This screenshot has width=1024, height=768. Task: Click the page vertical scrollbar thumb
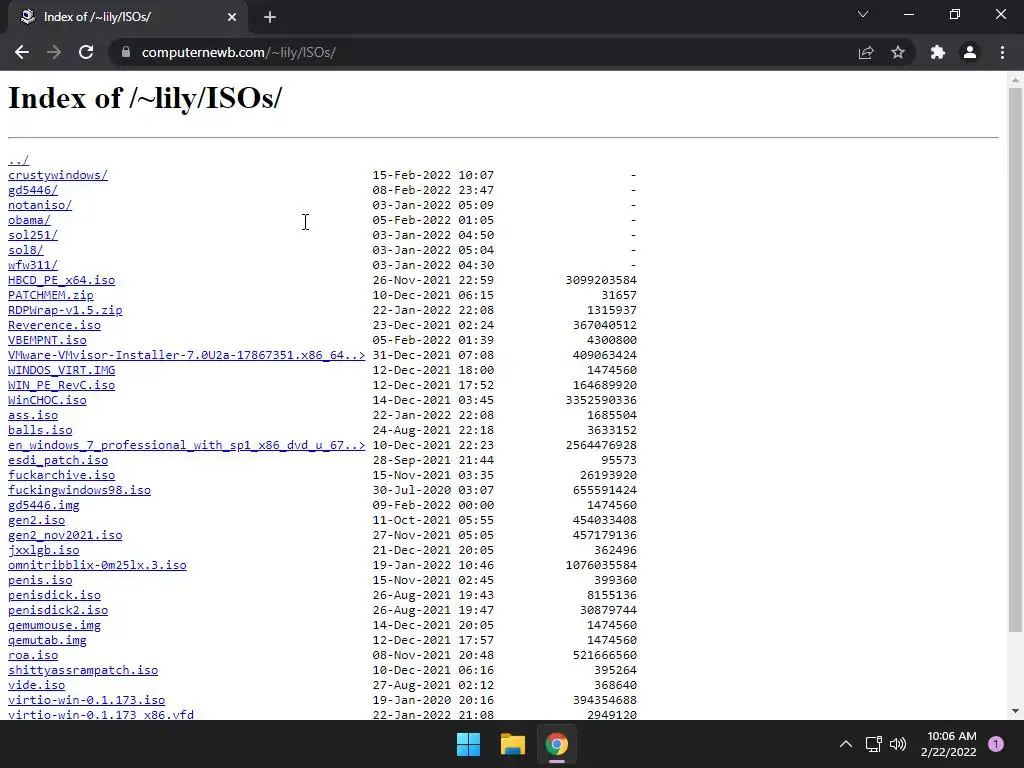click(x=1015, y=360)
